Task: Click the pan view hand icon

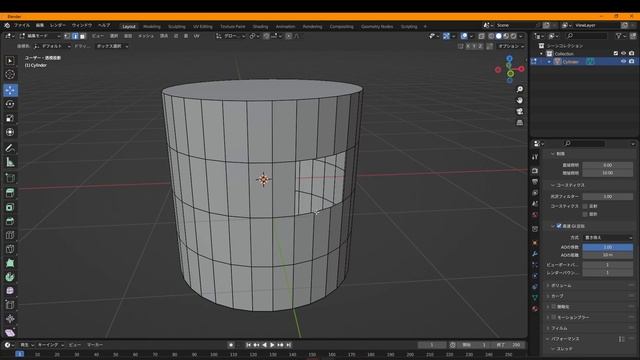Action: tap(520, 100)
